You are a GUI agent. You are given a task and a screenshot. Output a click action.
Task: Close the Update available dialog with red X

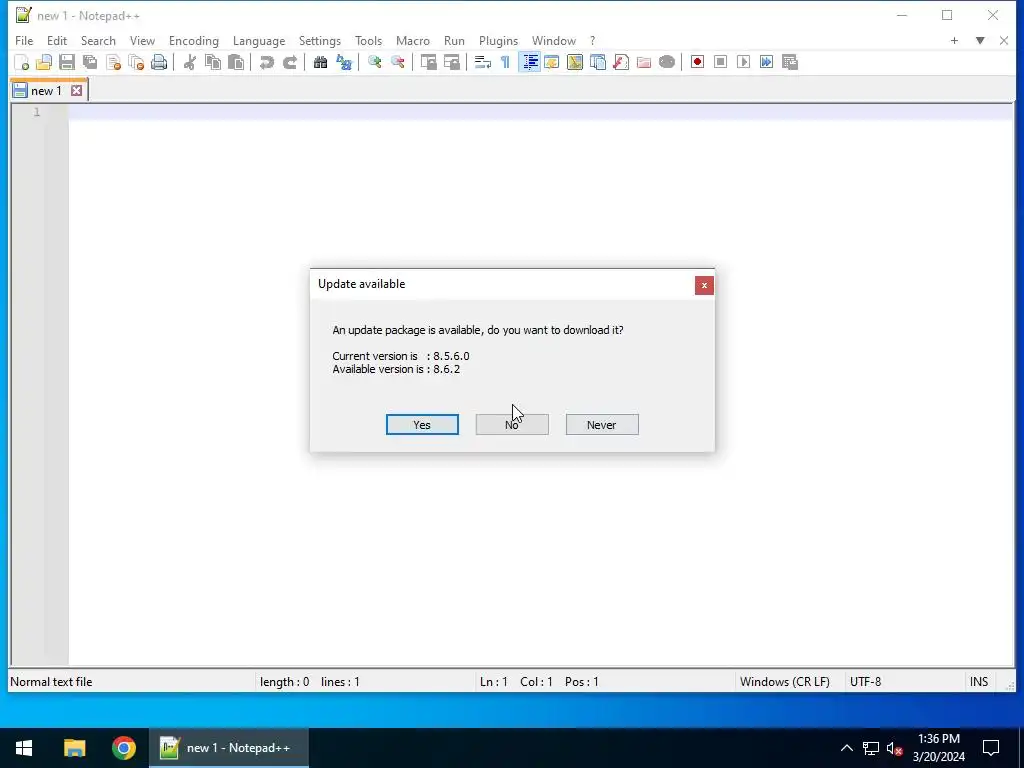point(704,285)
